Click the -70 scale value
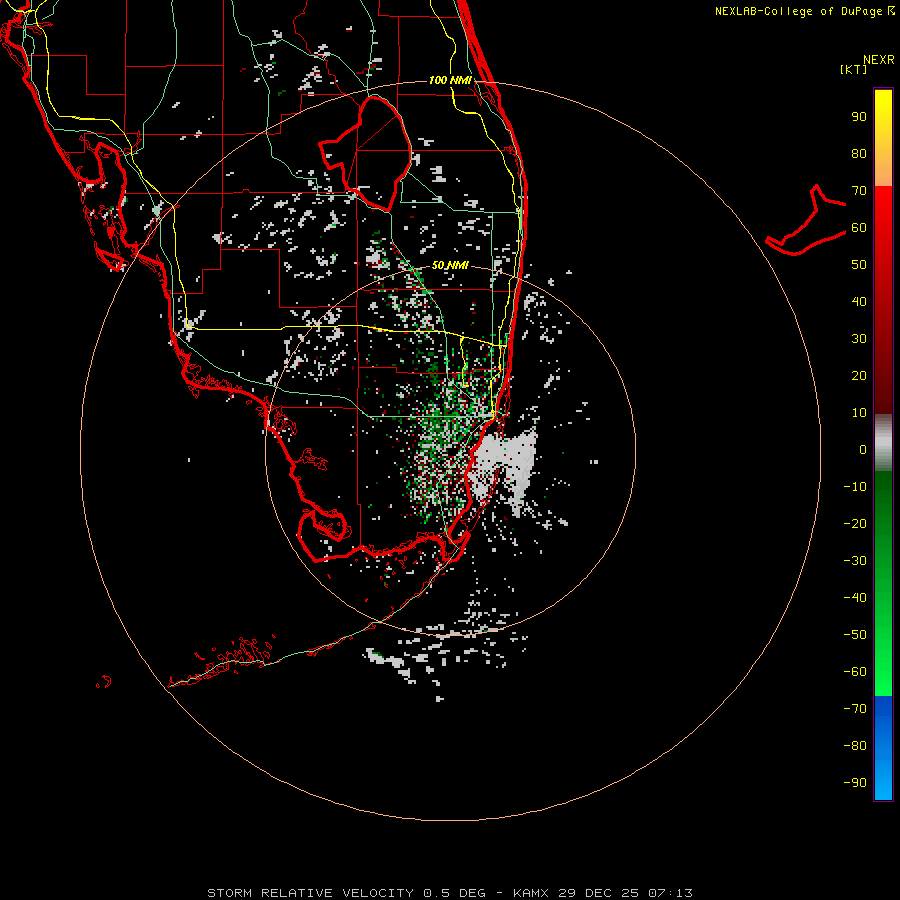900x900 pixels. click(855, 709)
